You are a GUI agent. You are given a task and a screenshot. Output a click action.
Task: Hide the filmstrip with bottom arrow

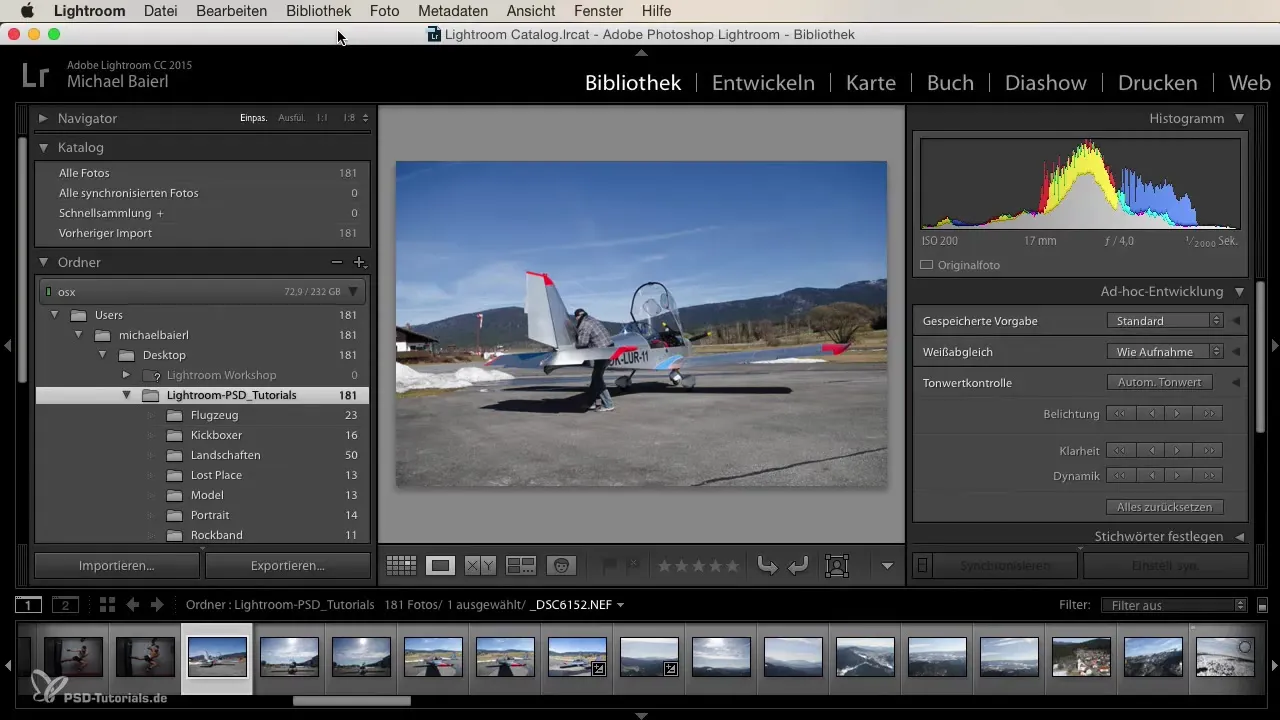(x=641, y=715)
